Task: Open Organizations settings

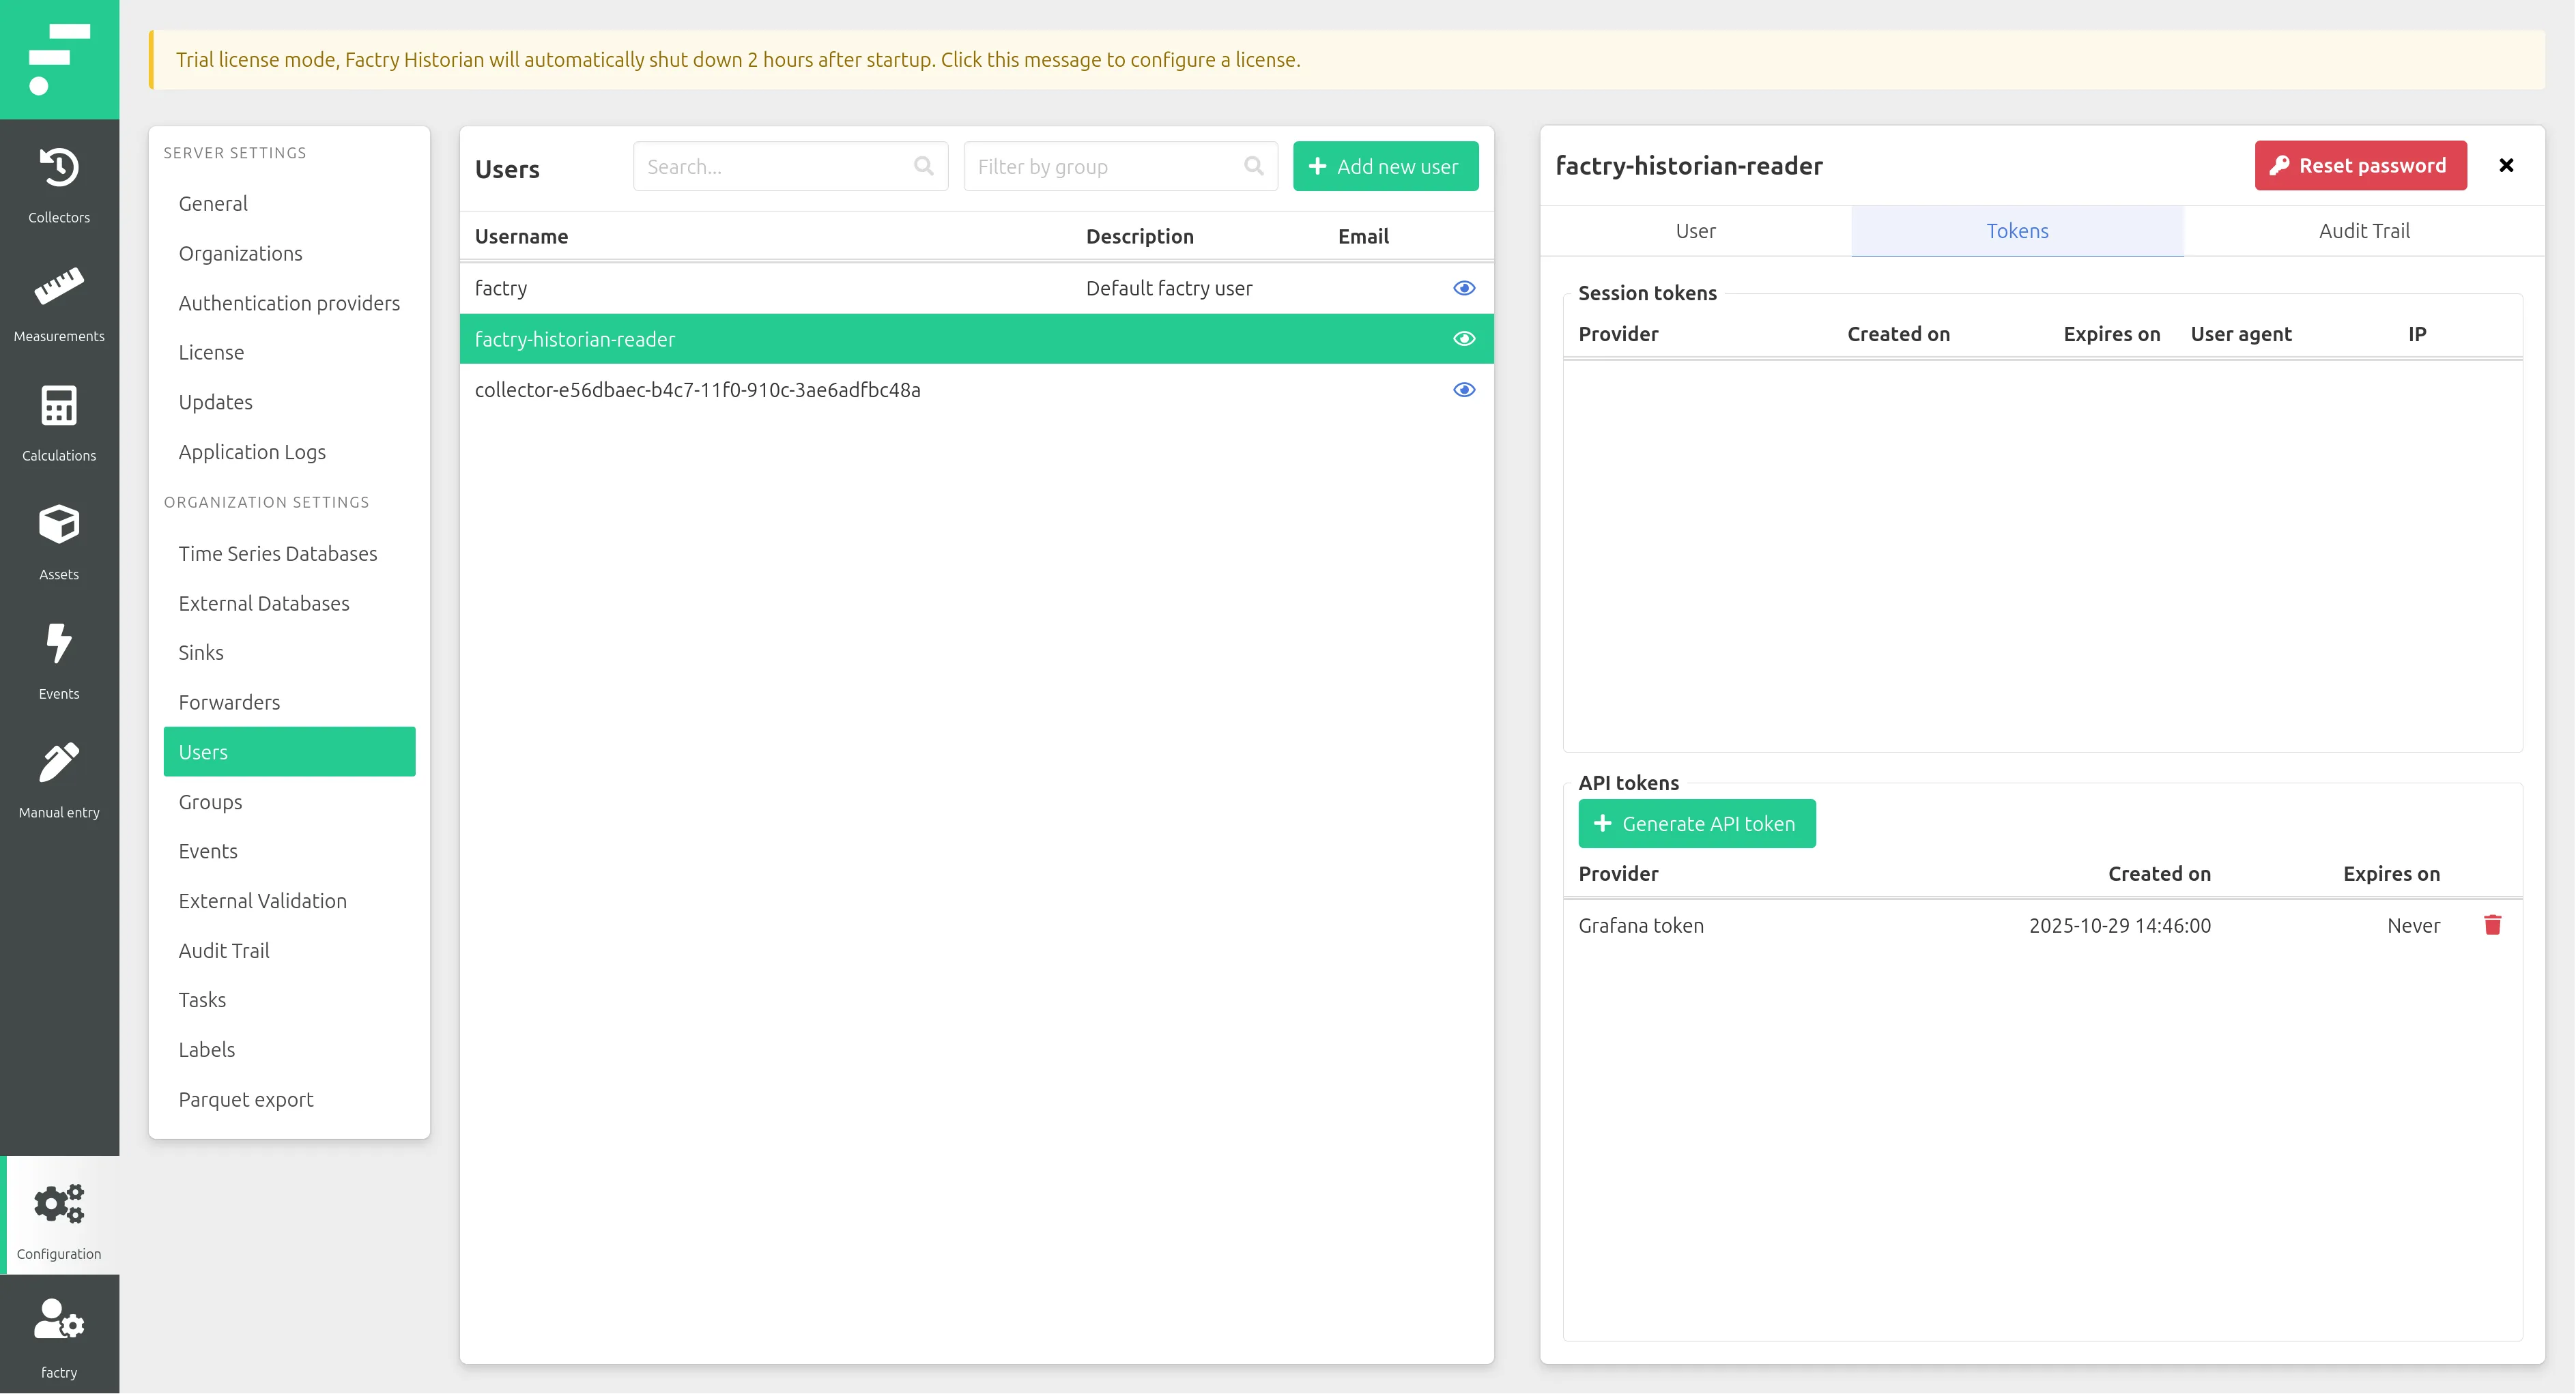Action: pos(289,253)
